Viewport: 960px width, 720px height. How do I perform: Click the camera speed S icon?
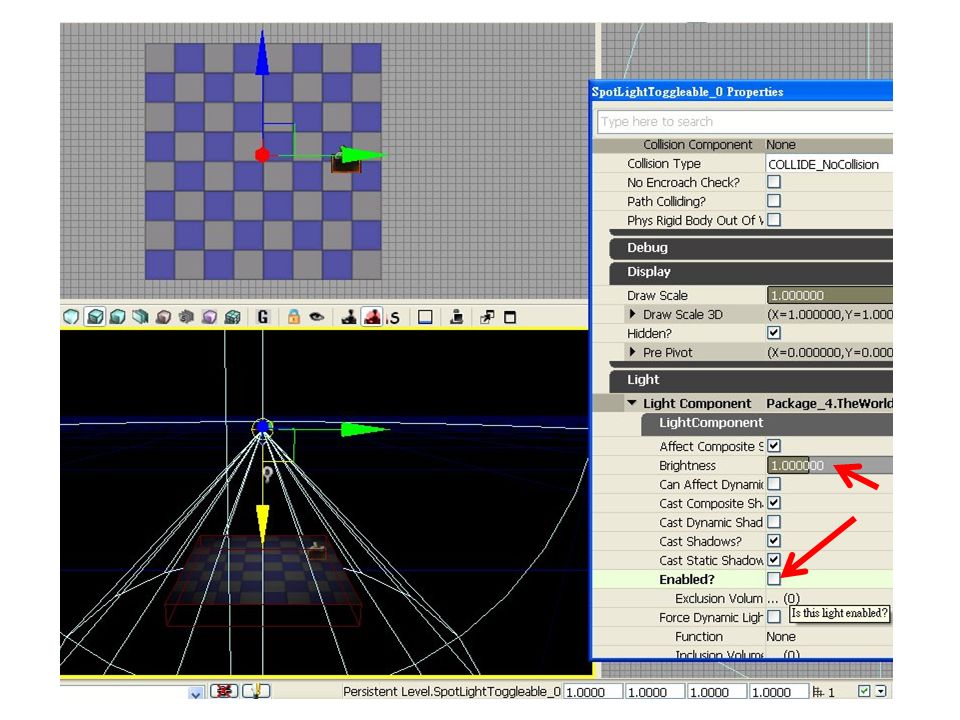point(394,318)
